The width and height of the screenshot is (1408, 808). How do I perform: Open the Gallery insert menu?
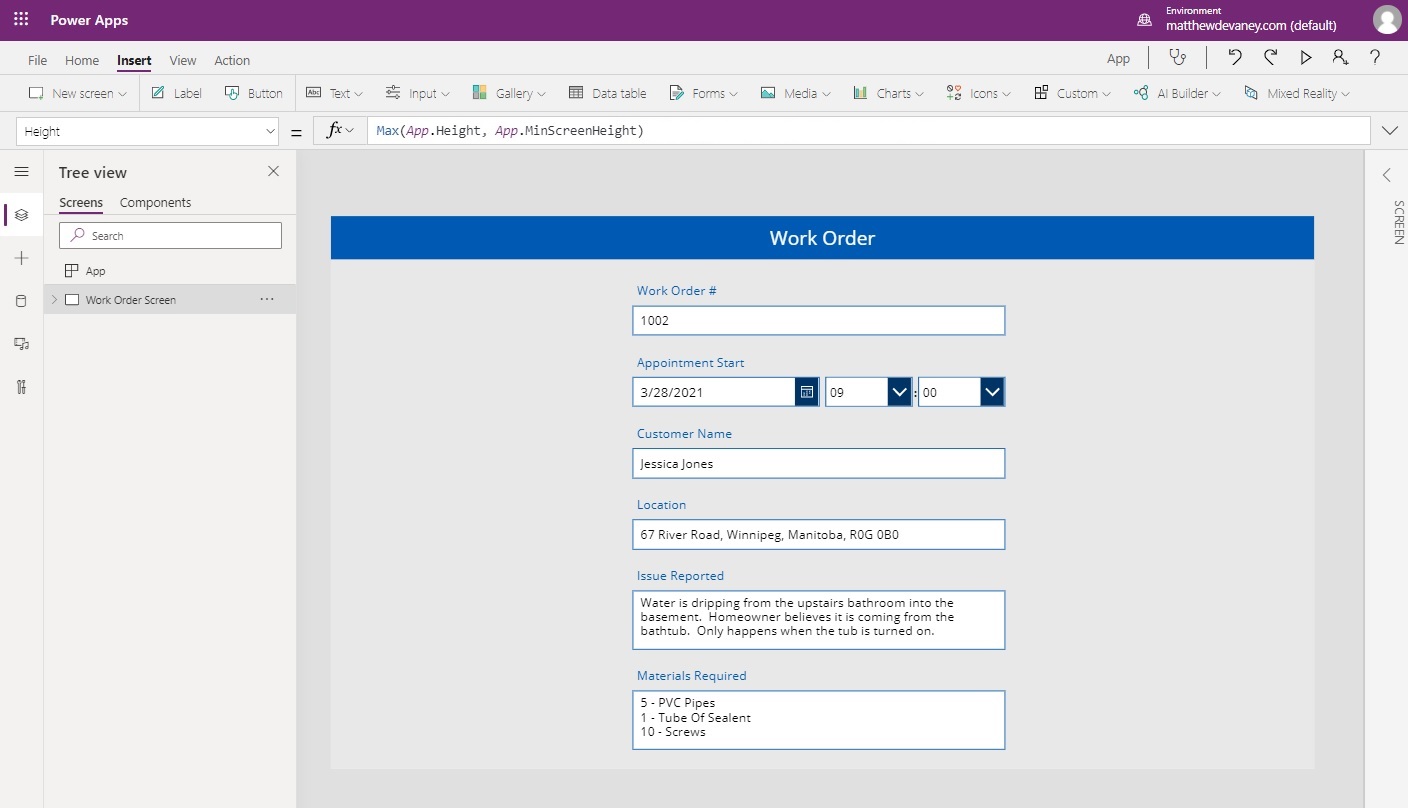pos(509,93)
